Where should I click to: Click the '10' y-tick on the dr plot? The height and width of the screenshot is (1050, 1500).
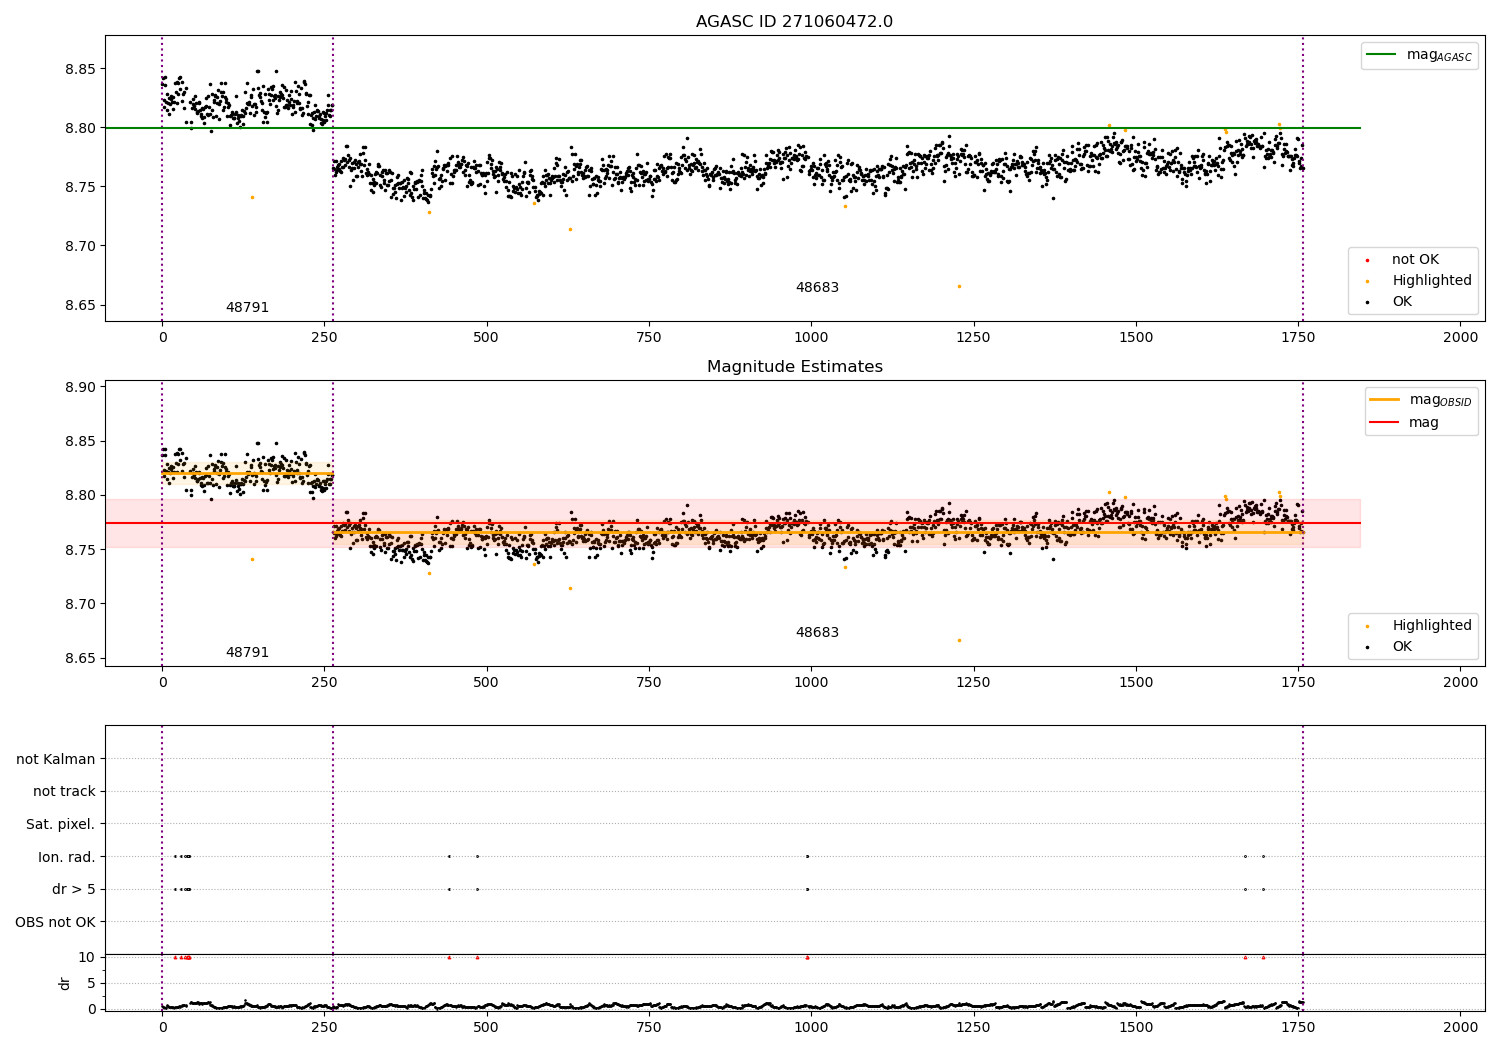point(87,958)
